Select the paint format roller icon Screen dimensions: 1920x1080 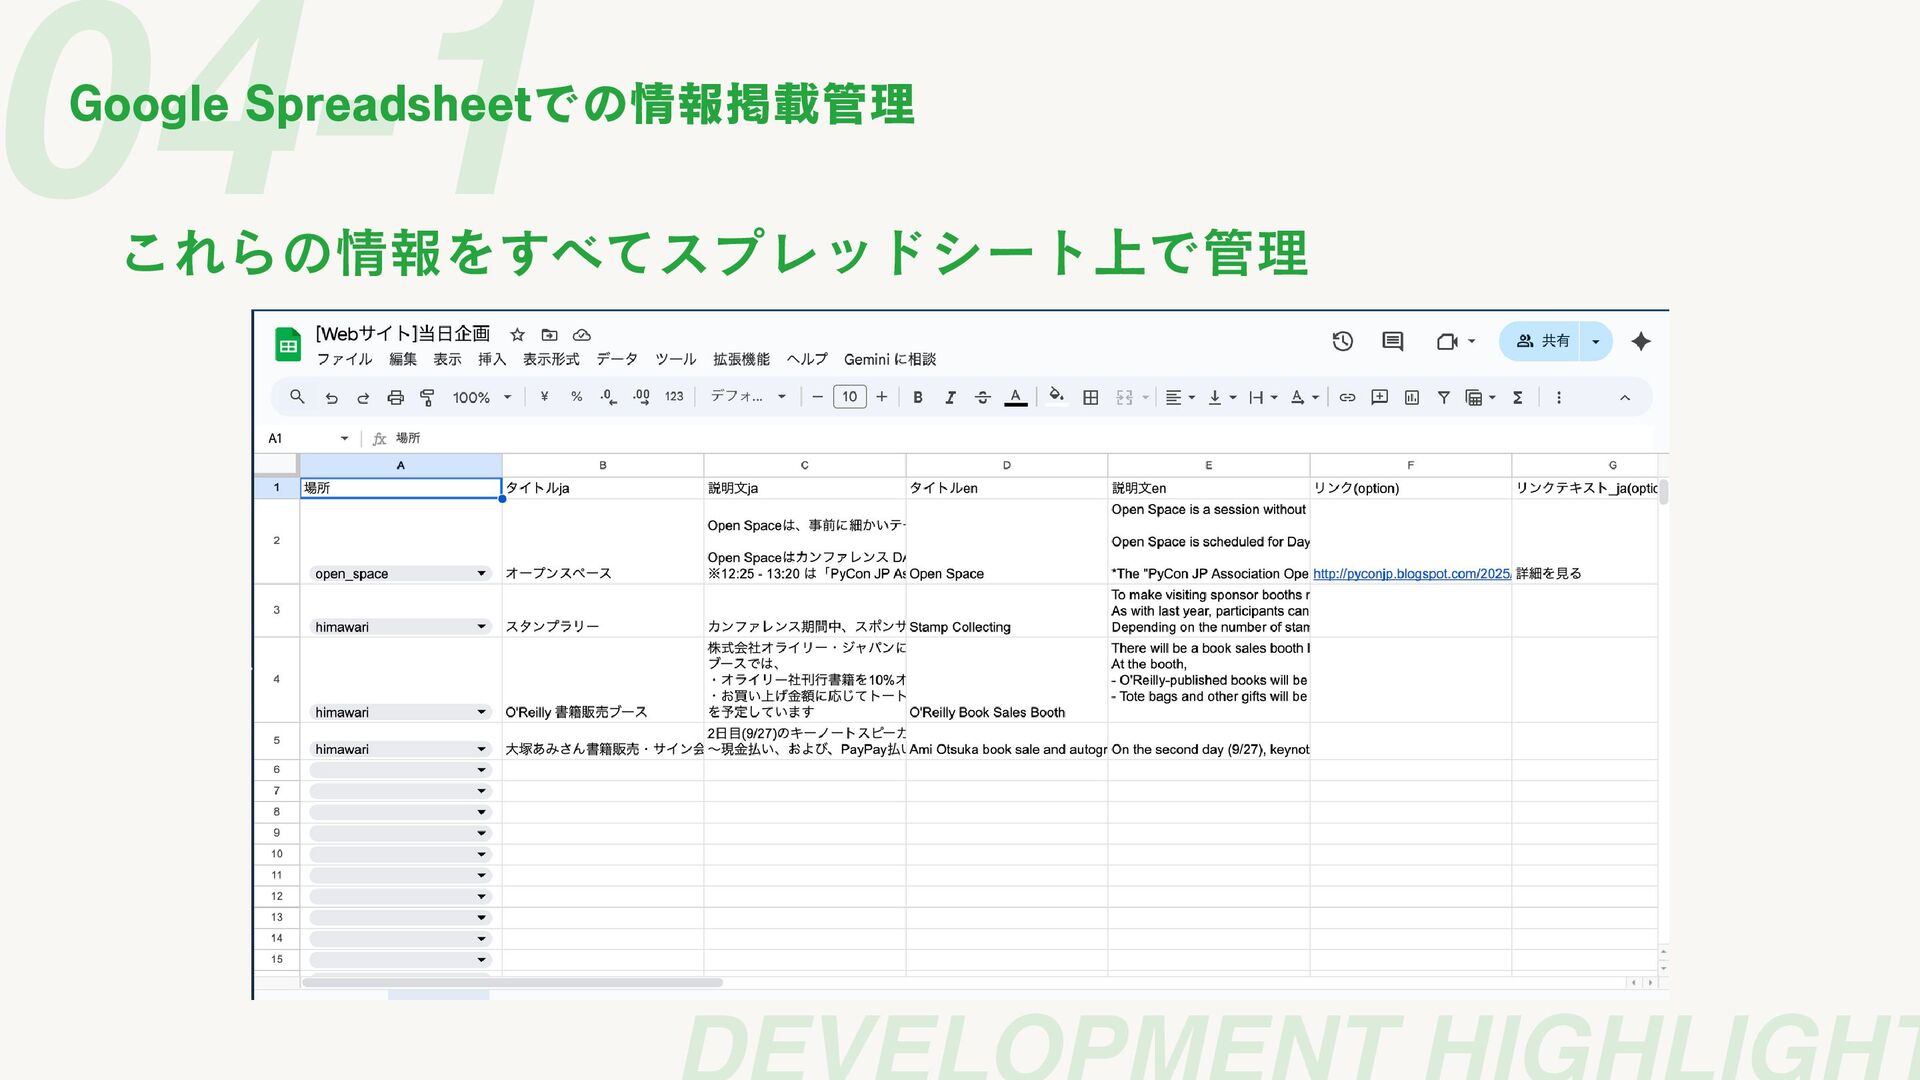click(x=427, y=398)
